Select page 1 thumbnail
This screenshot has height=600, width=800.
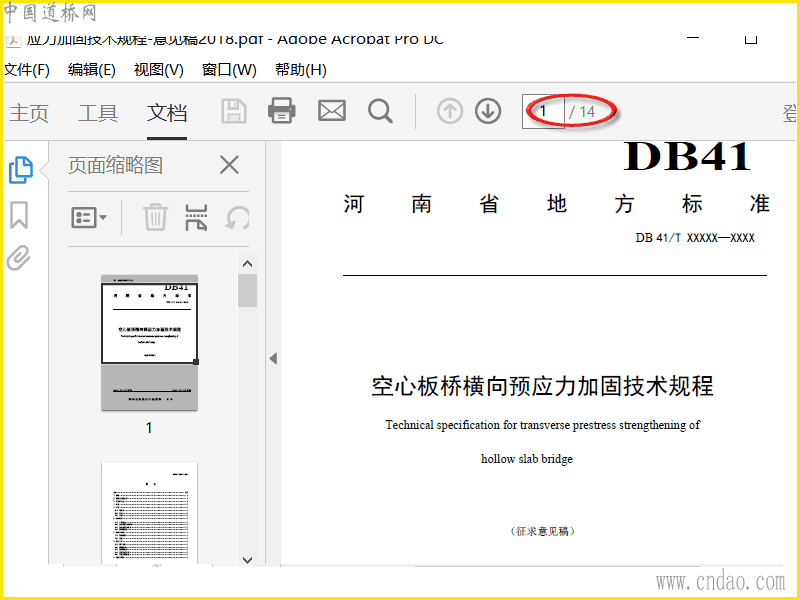149,343
